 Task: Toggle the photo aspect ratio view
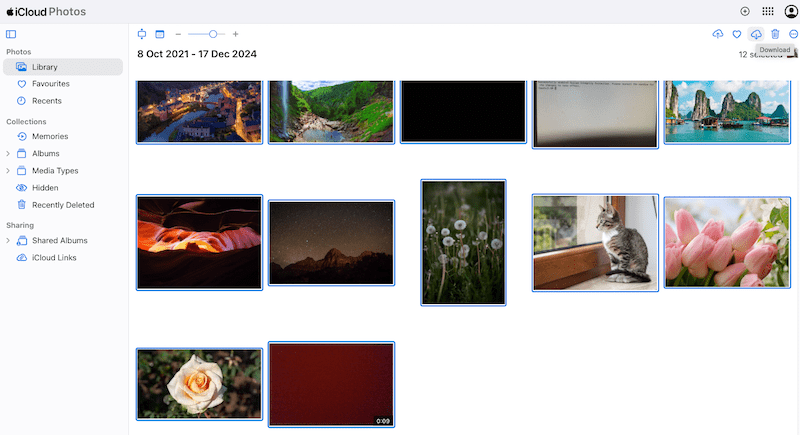click(x=142, y=34)
